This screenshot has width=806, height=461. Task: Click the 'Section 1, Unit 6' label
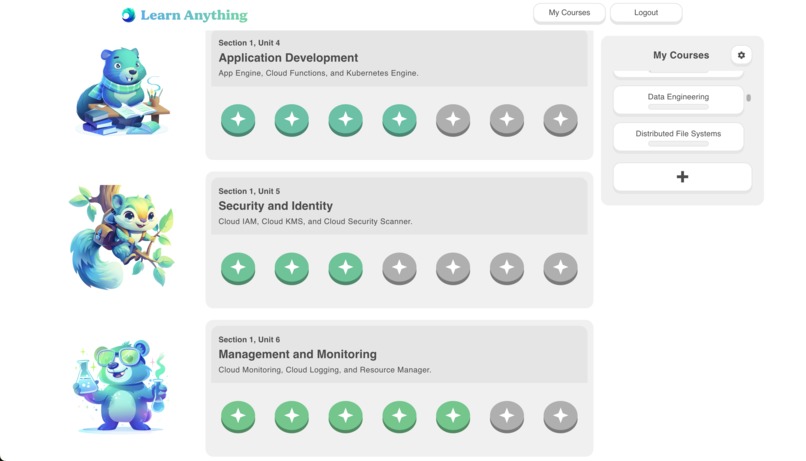pos(249,340)
